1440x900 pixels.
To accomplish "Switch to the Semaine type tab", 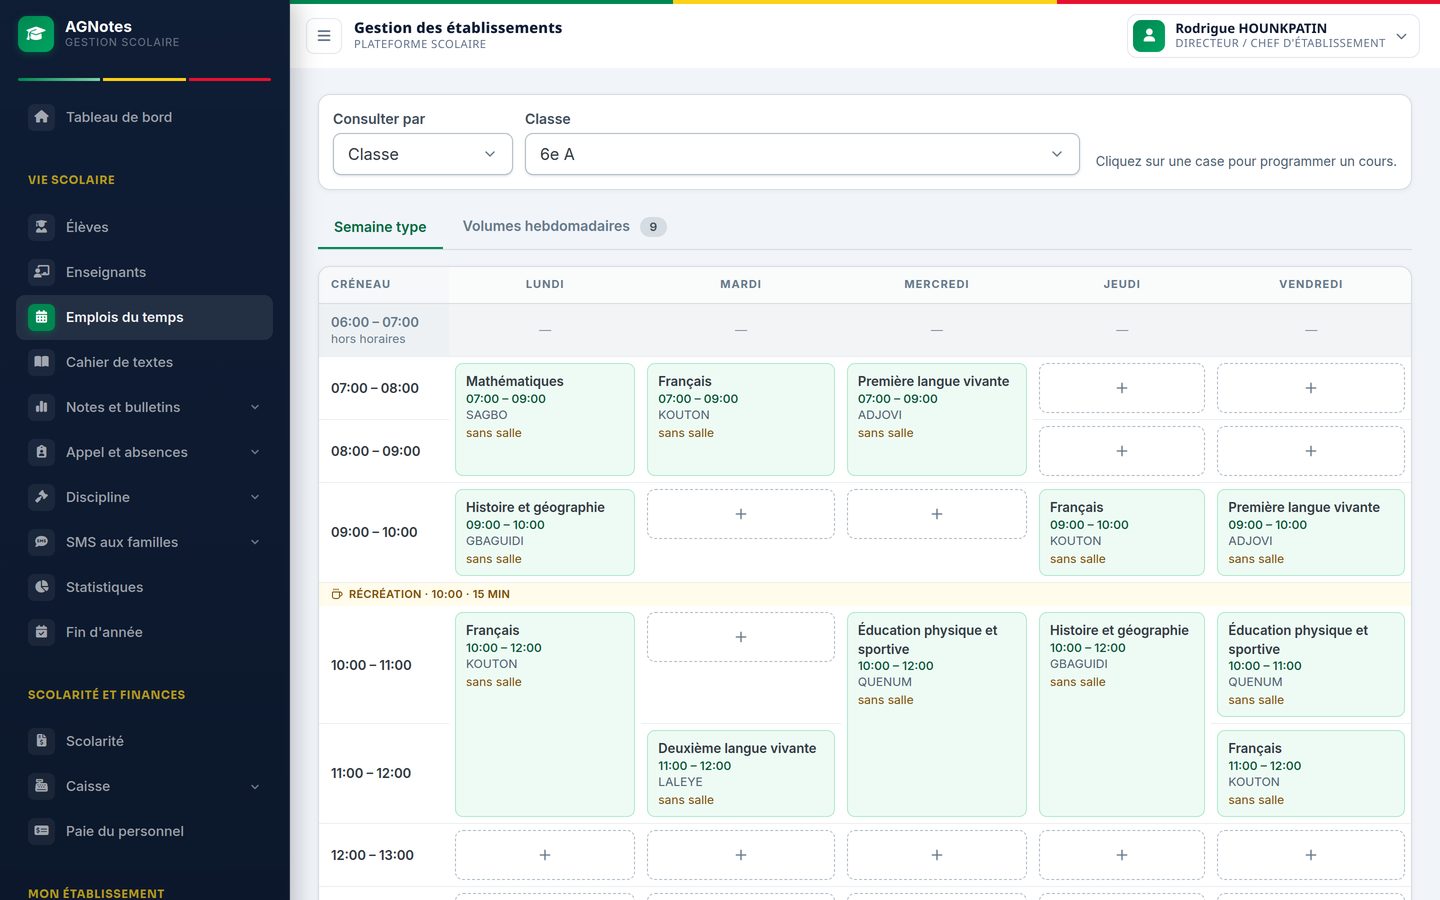I will pos(380,227).
